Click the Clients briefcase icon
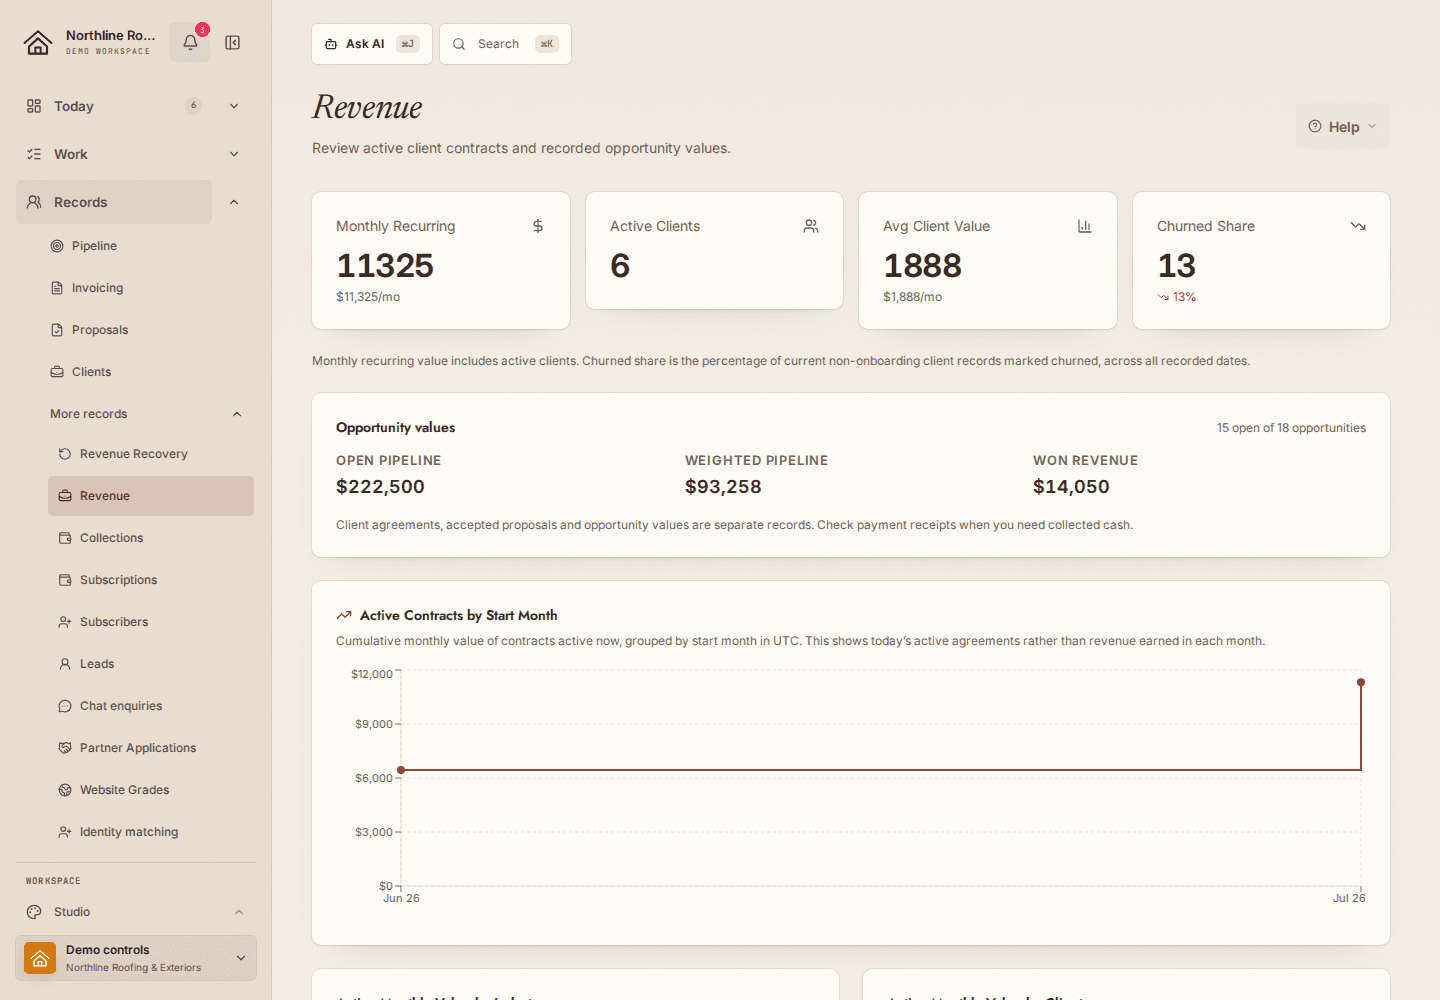The height and width of the screenshot is (1000, 1440). pyautogui.click(x=57, y=372)
